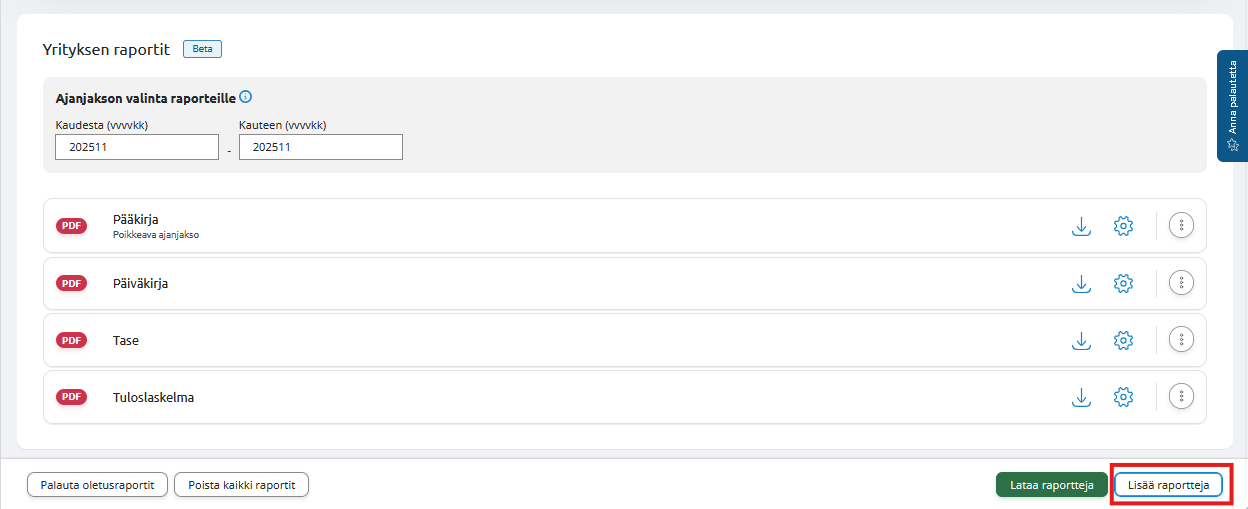Download the Päiväkirja report
The width and height of the screenshot is (1248, 509).
(x=1081, y=284)
